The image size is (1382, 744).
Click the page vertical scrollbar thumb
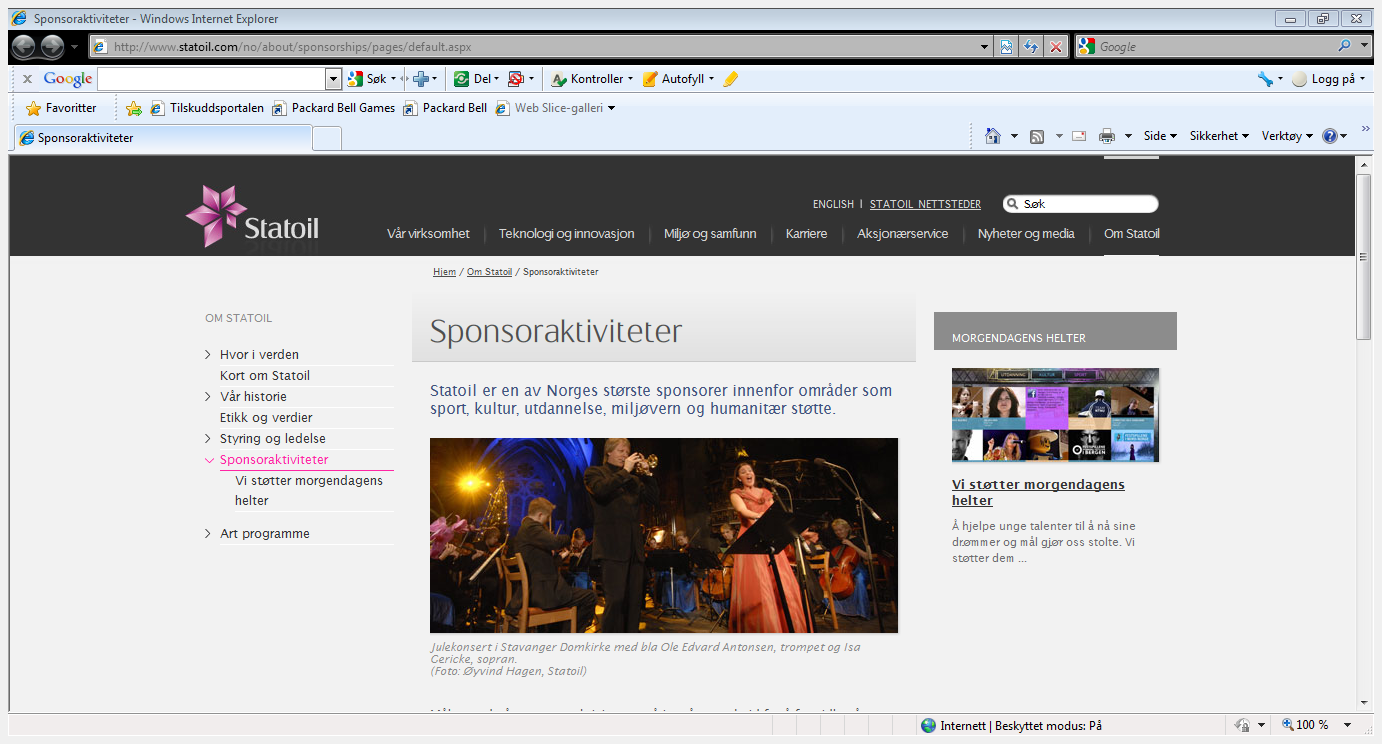[1363, 256]
